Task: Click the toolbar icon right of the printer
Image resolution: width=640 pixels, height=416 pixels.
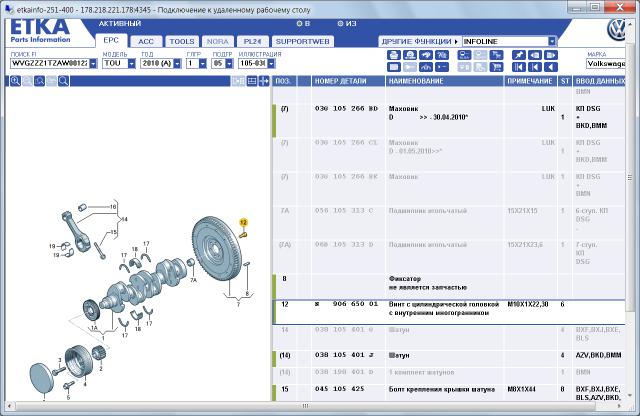Action: tap(410, 55)
